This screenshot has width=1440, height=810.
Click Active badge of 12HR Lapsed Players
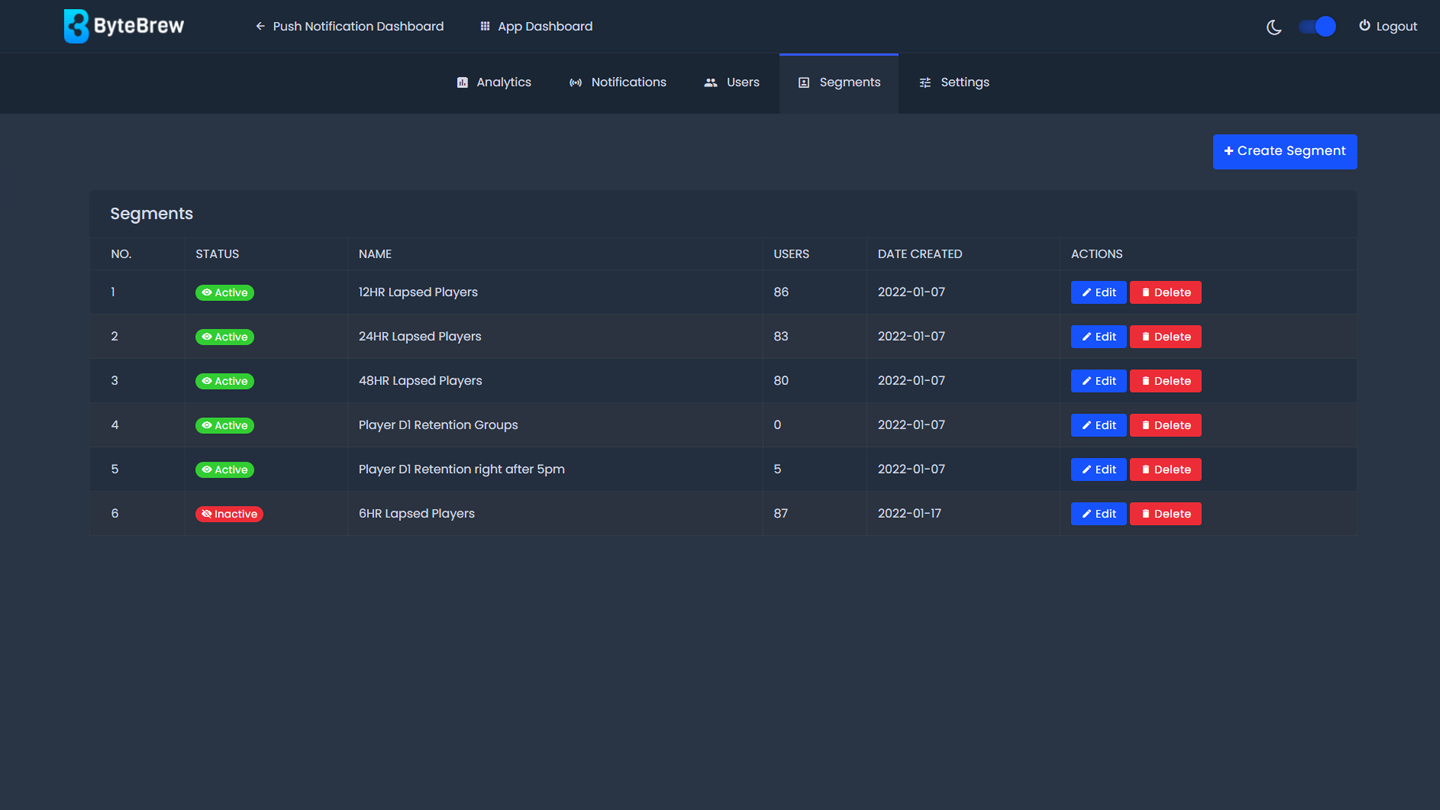(x=225, y=293)
